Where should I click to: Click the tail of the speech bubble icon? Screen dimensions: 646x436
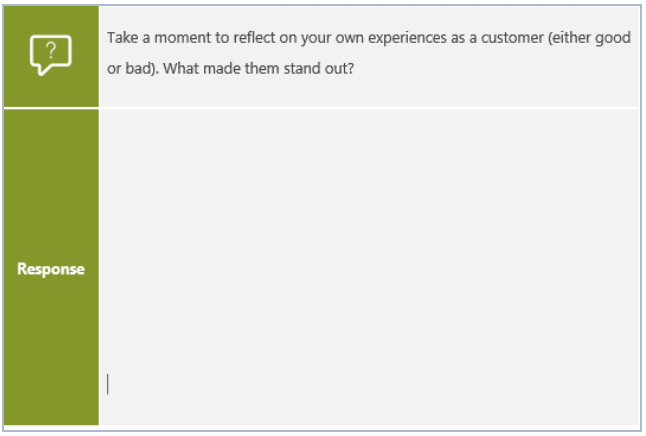pyautogui.click(x=43, y=70)
